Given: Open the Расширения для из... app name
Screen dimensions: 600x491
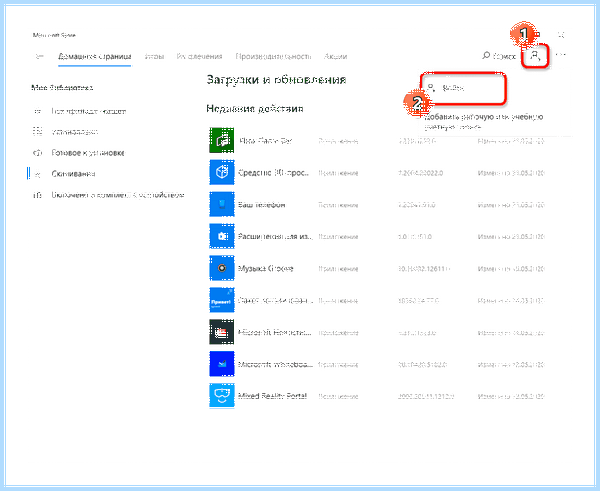Looking at the screenshot, I should pyautogui.click(x=275, y=237).
